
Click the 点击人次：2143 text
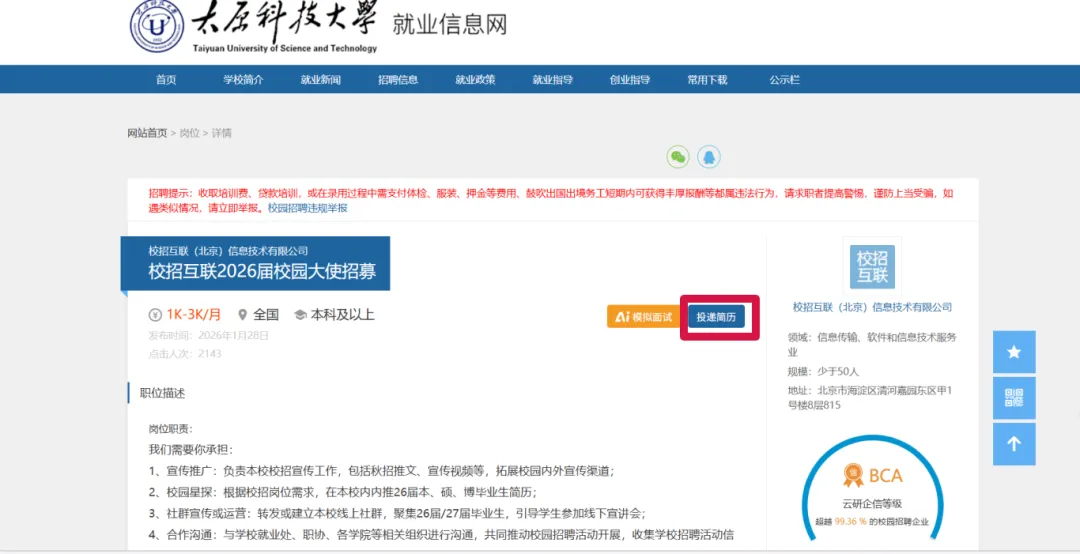point(185,353)
